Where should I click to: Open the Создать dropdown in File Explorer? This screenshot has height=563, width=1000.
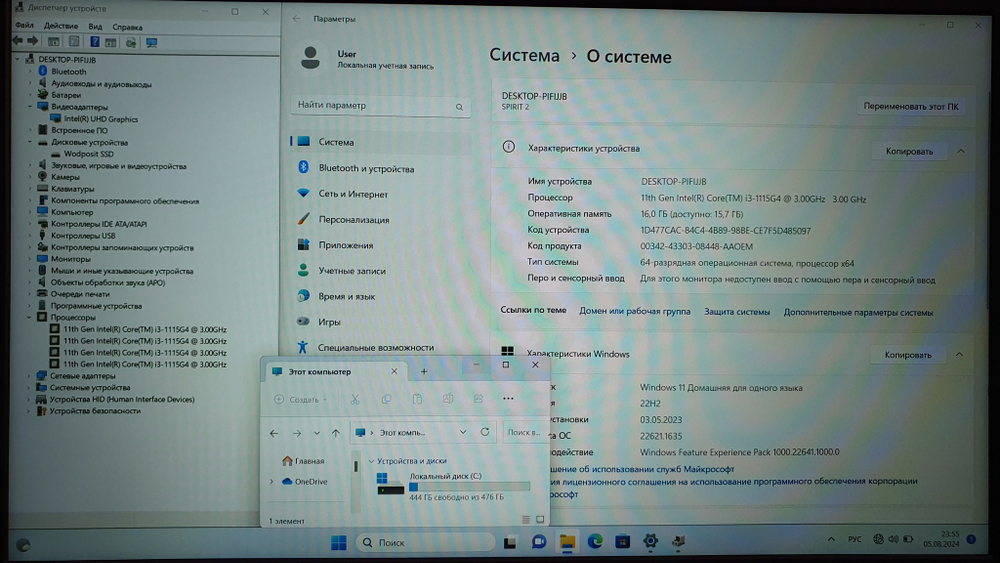point(300,399)
